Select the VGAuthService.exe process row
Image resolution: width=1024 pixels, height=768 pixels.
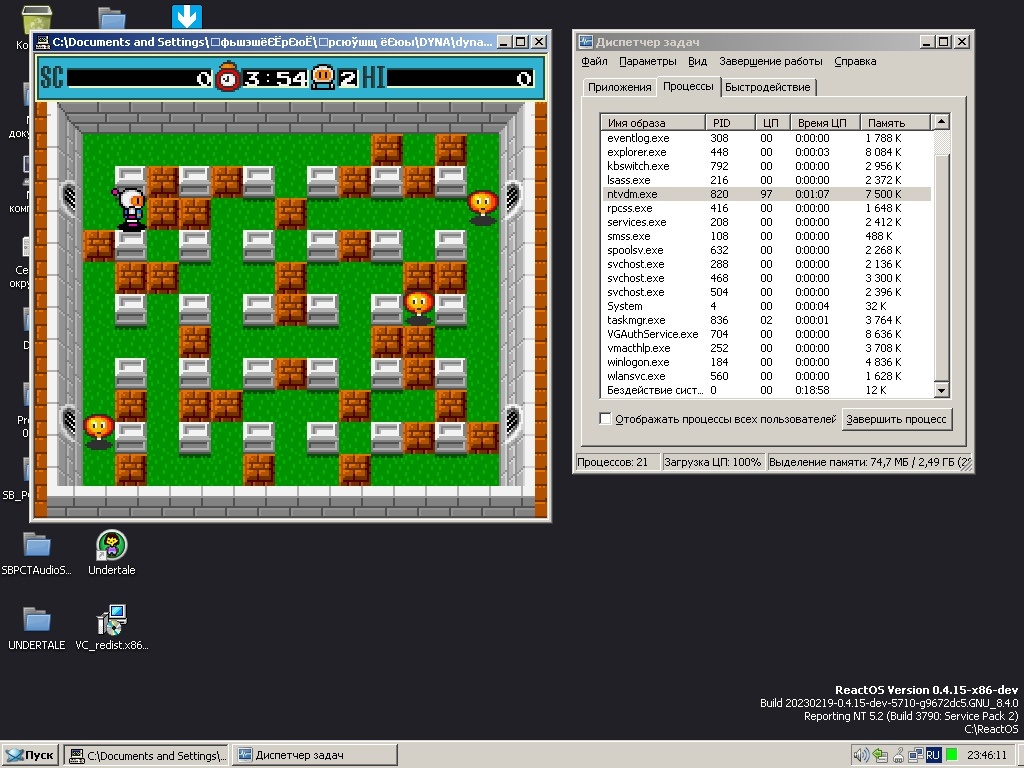click(766, 334)
